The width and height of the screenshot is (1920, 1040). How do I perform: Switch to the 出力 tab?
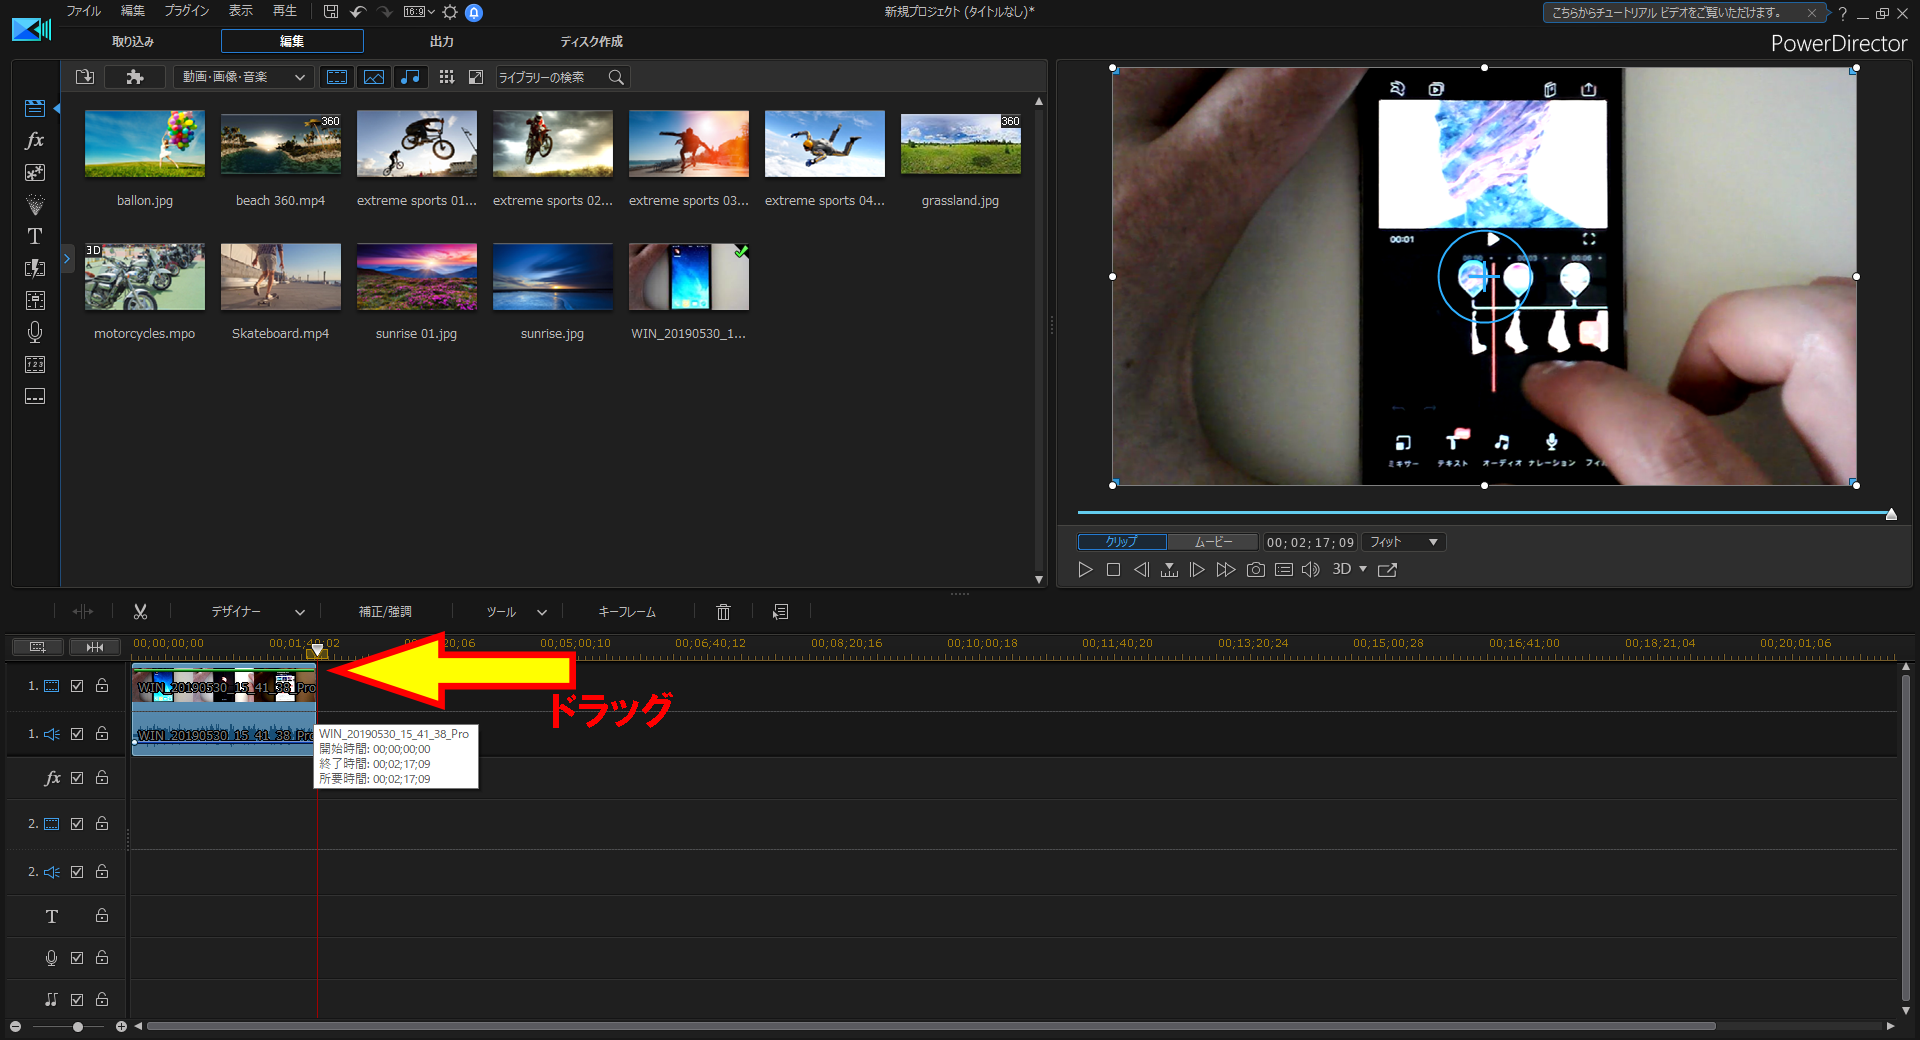pyautogui.click(x=441, y=41)
